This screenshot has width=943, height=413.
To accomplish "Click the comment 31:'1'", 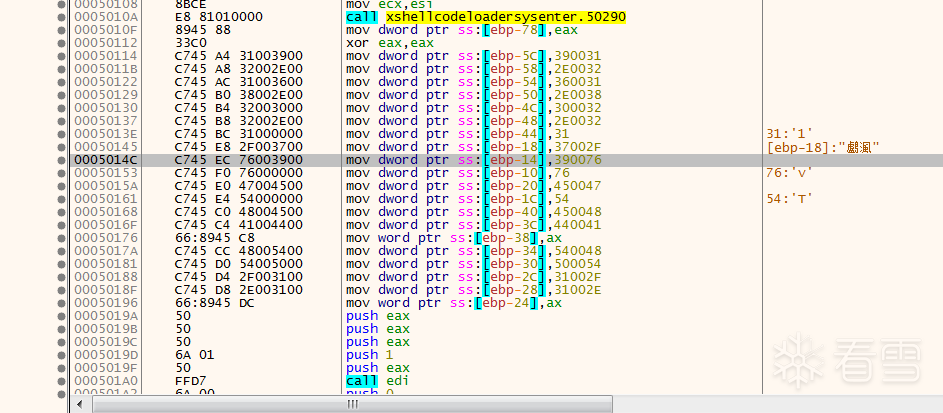I will coord(789,134).
